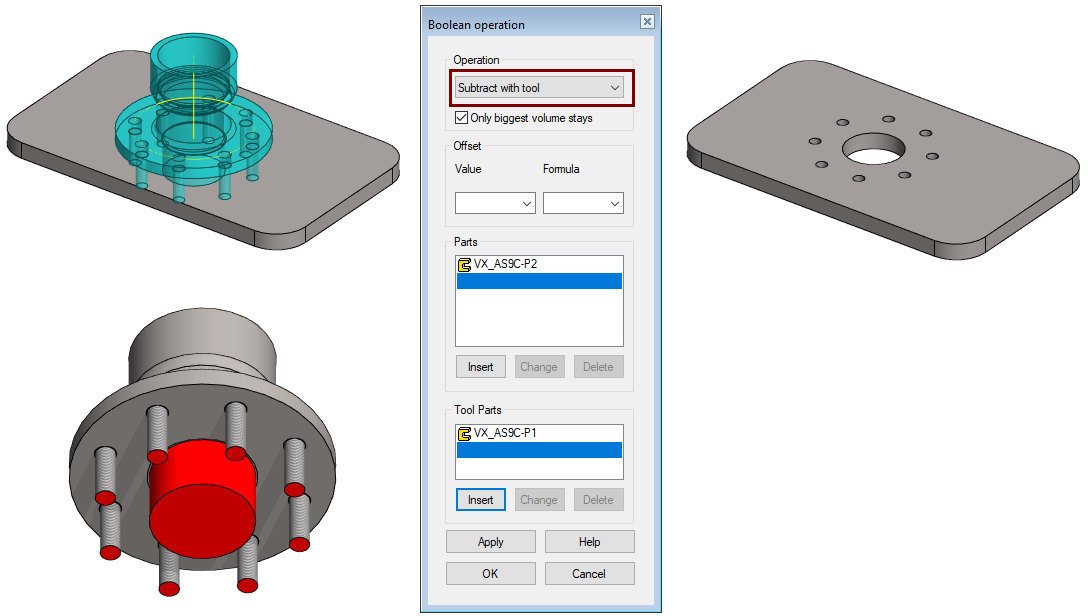
Task: Close the Boolean operation dialog
Action: (647, 22)
